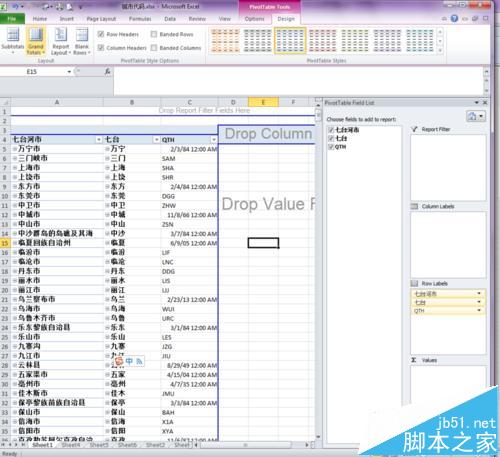Open the Field List pane options arrow
The width and height of the screenshot is (500, 457).
(477, 103)
